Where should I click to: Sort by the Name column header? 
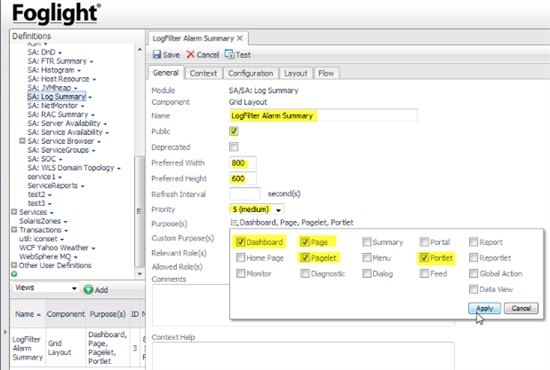coord(27,314)
